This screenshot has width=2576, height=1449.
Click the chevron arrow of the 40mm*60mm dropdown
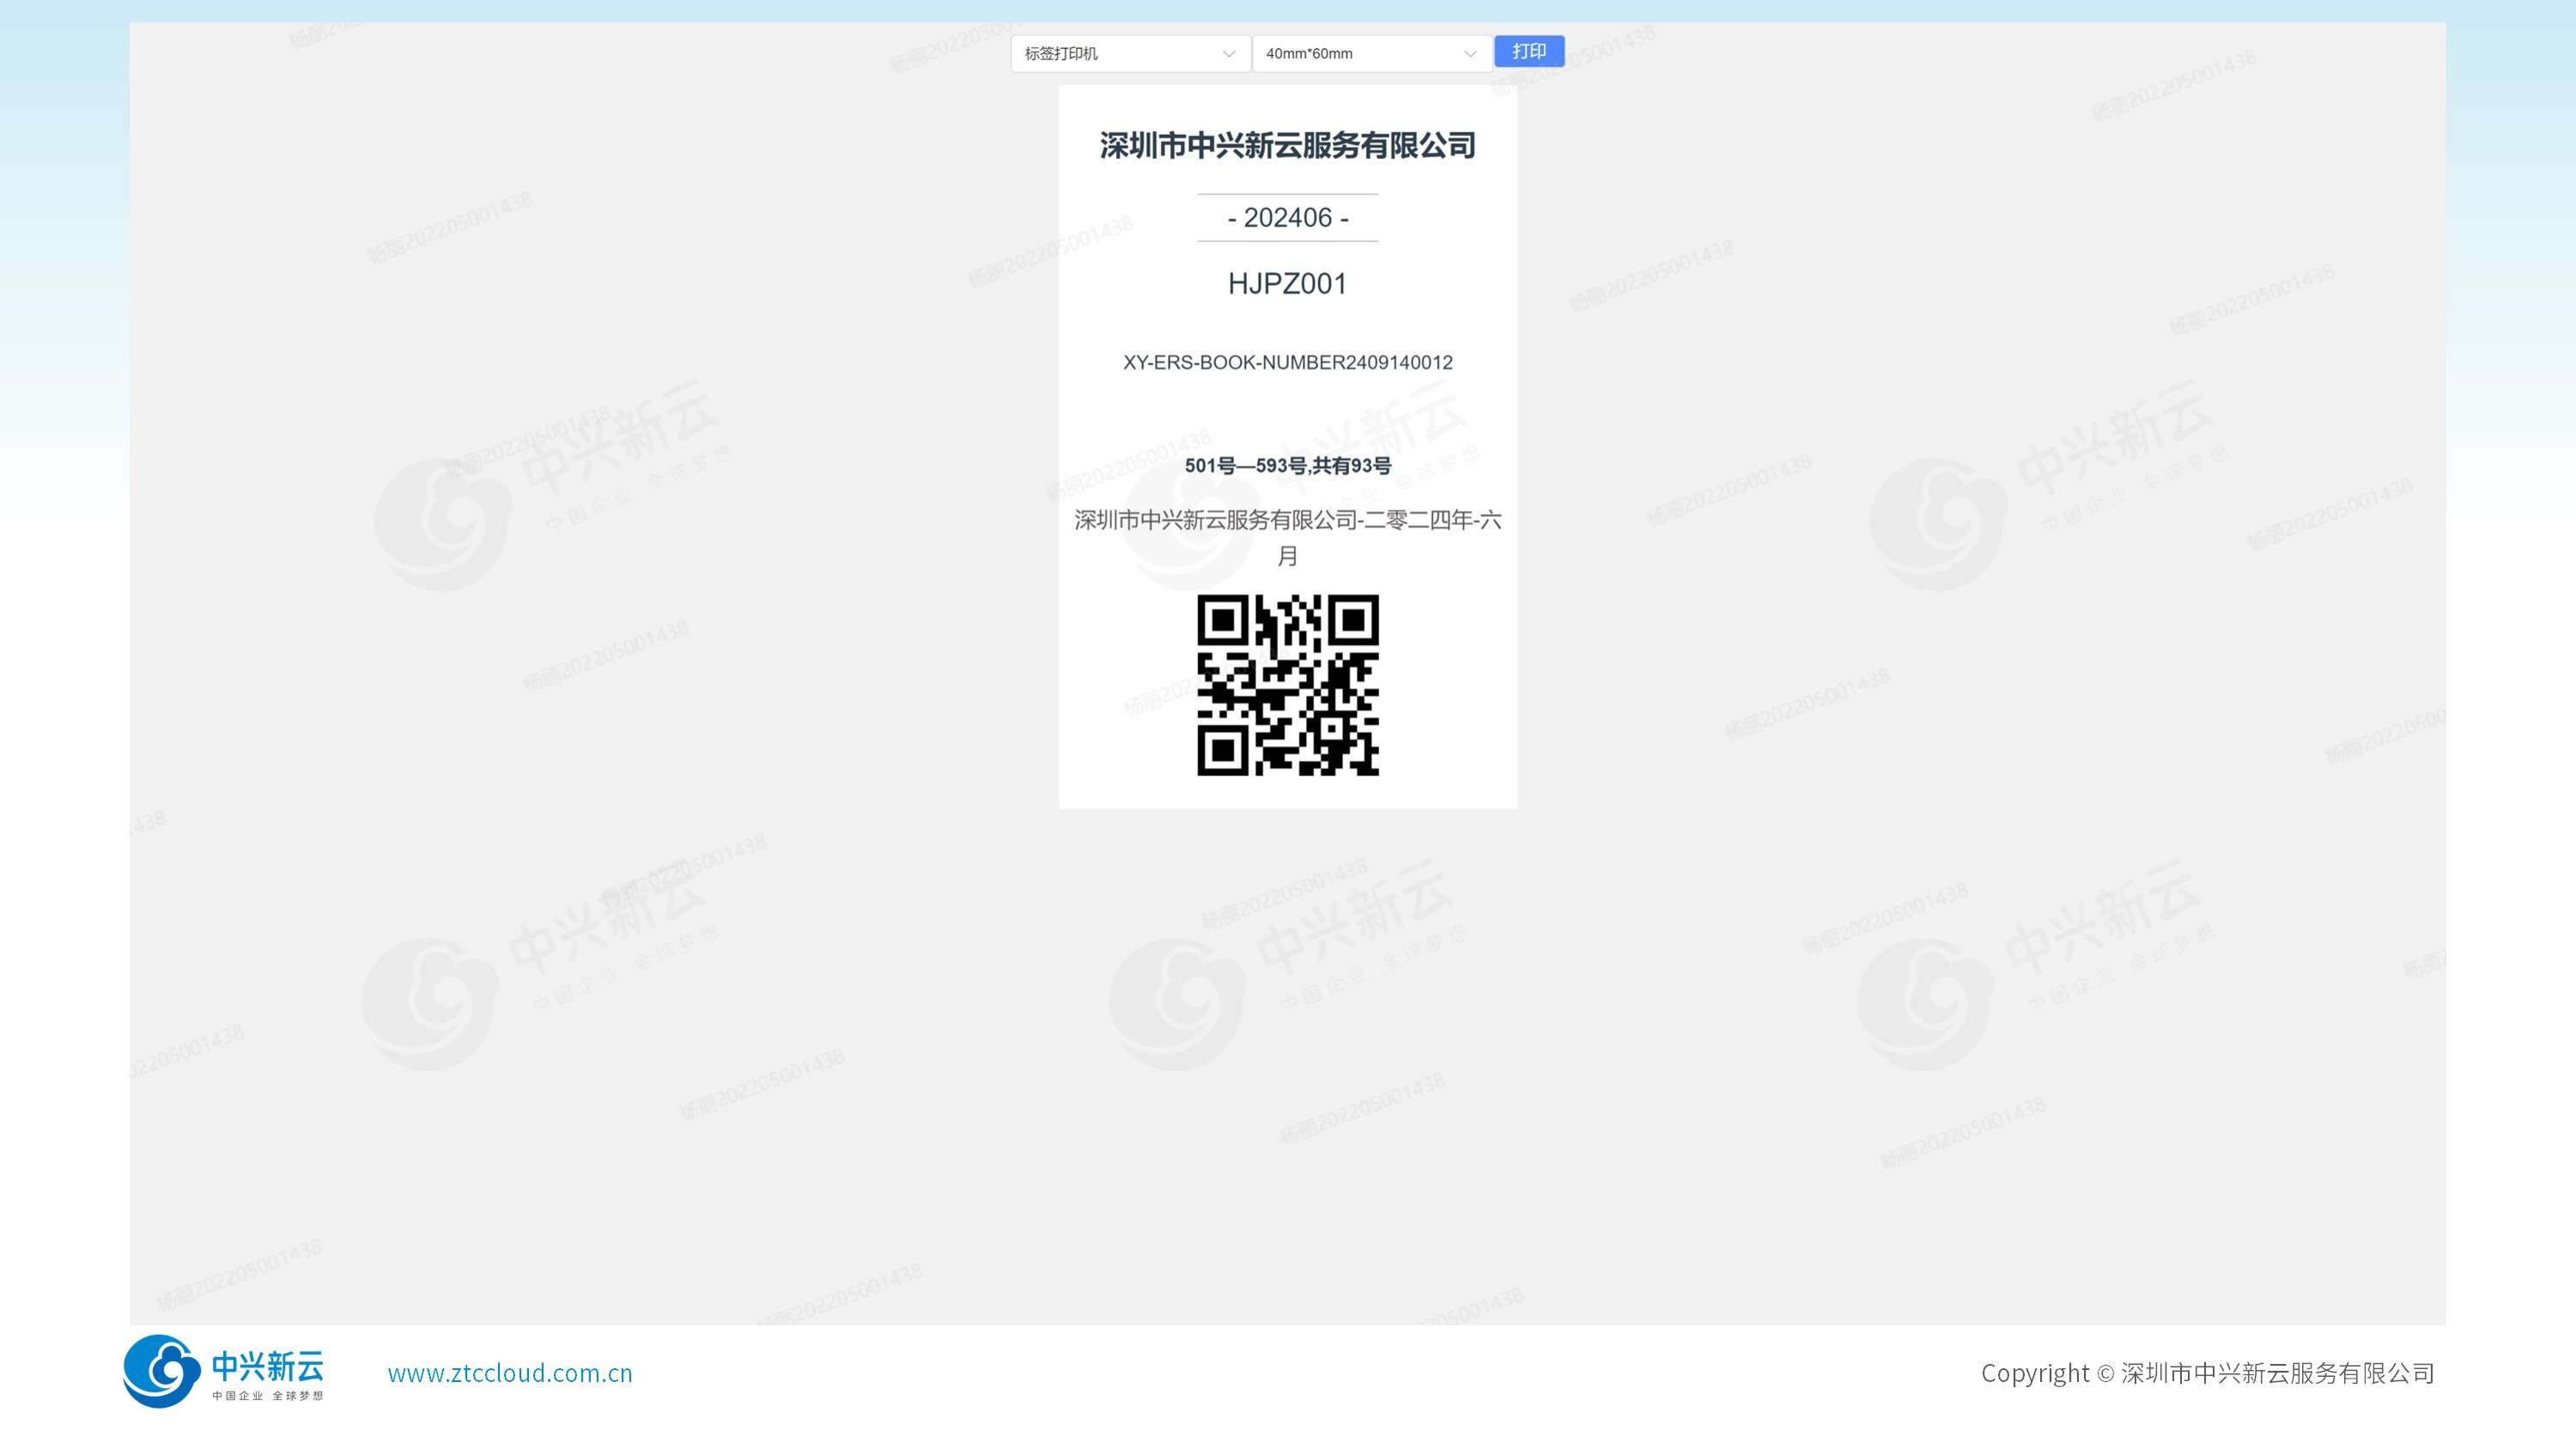click(x=1470, y=54)
